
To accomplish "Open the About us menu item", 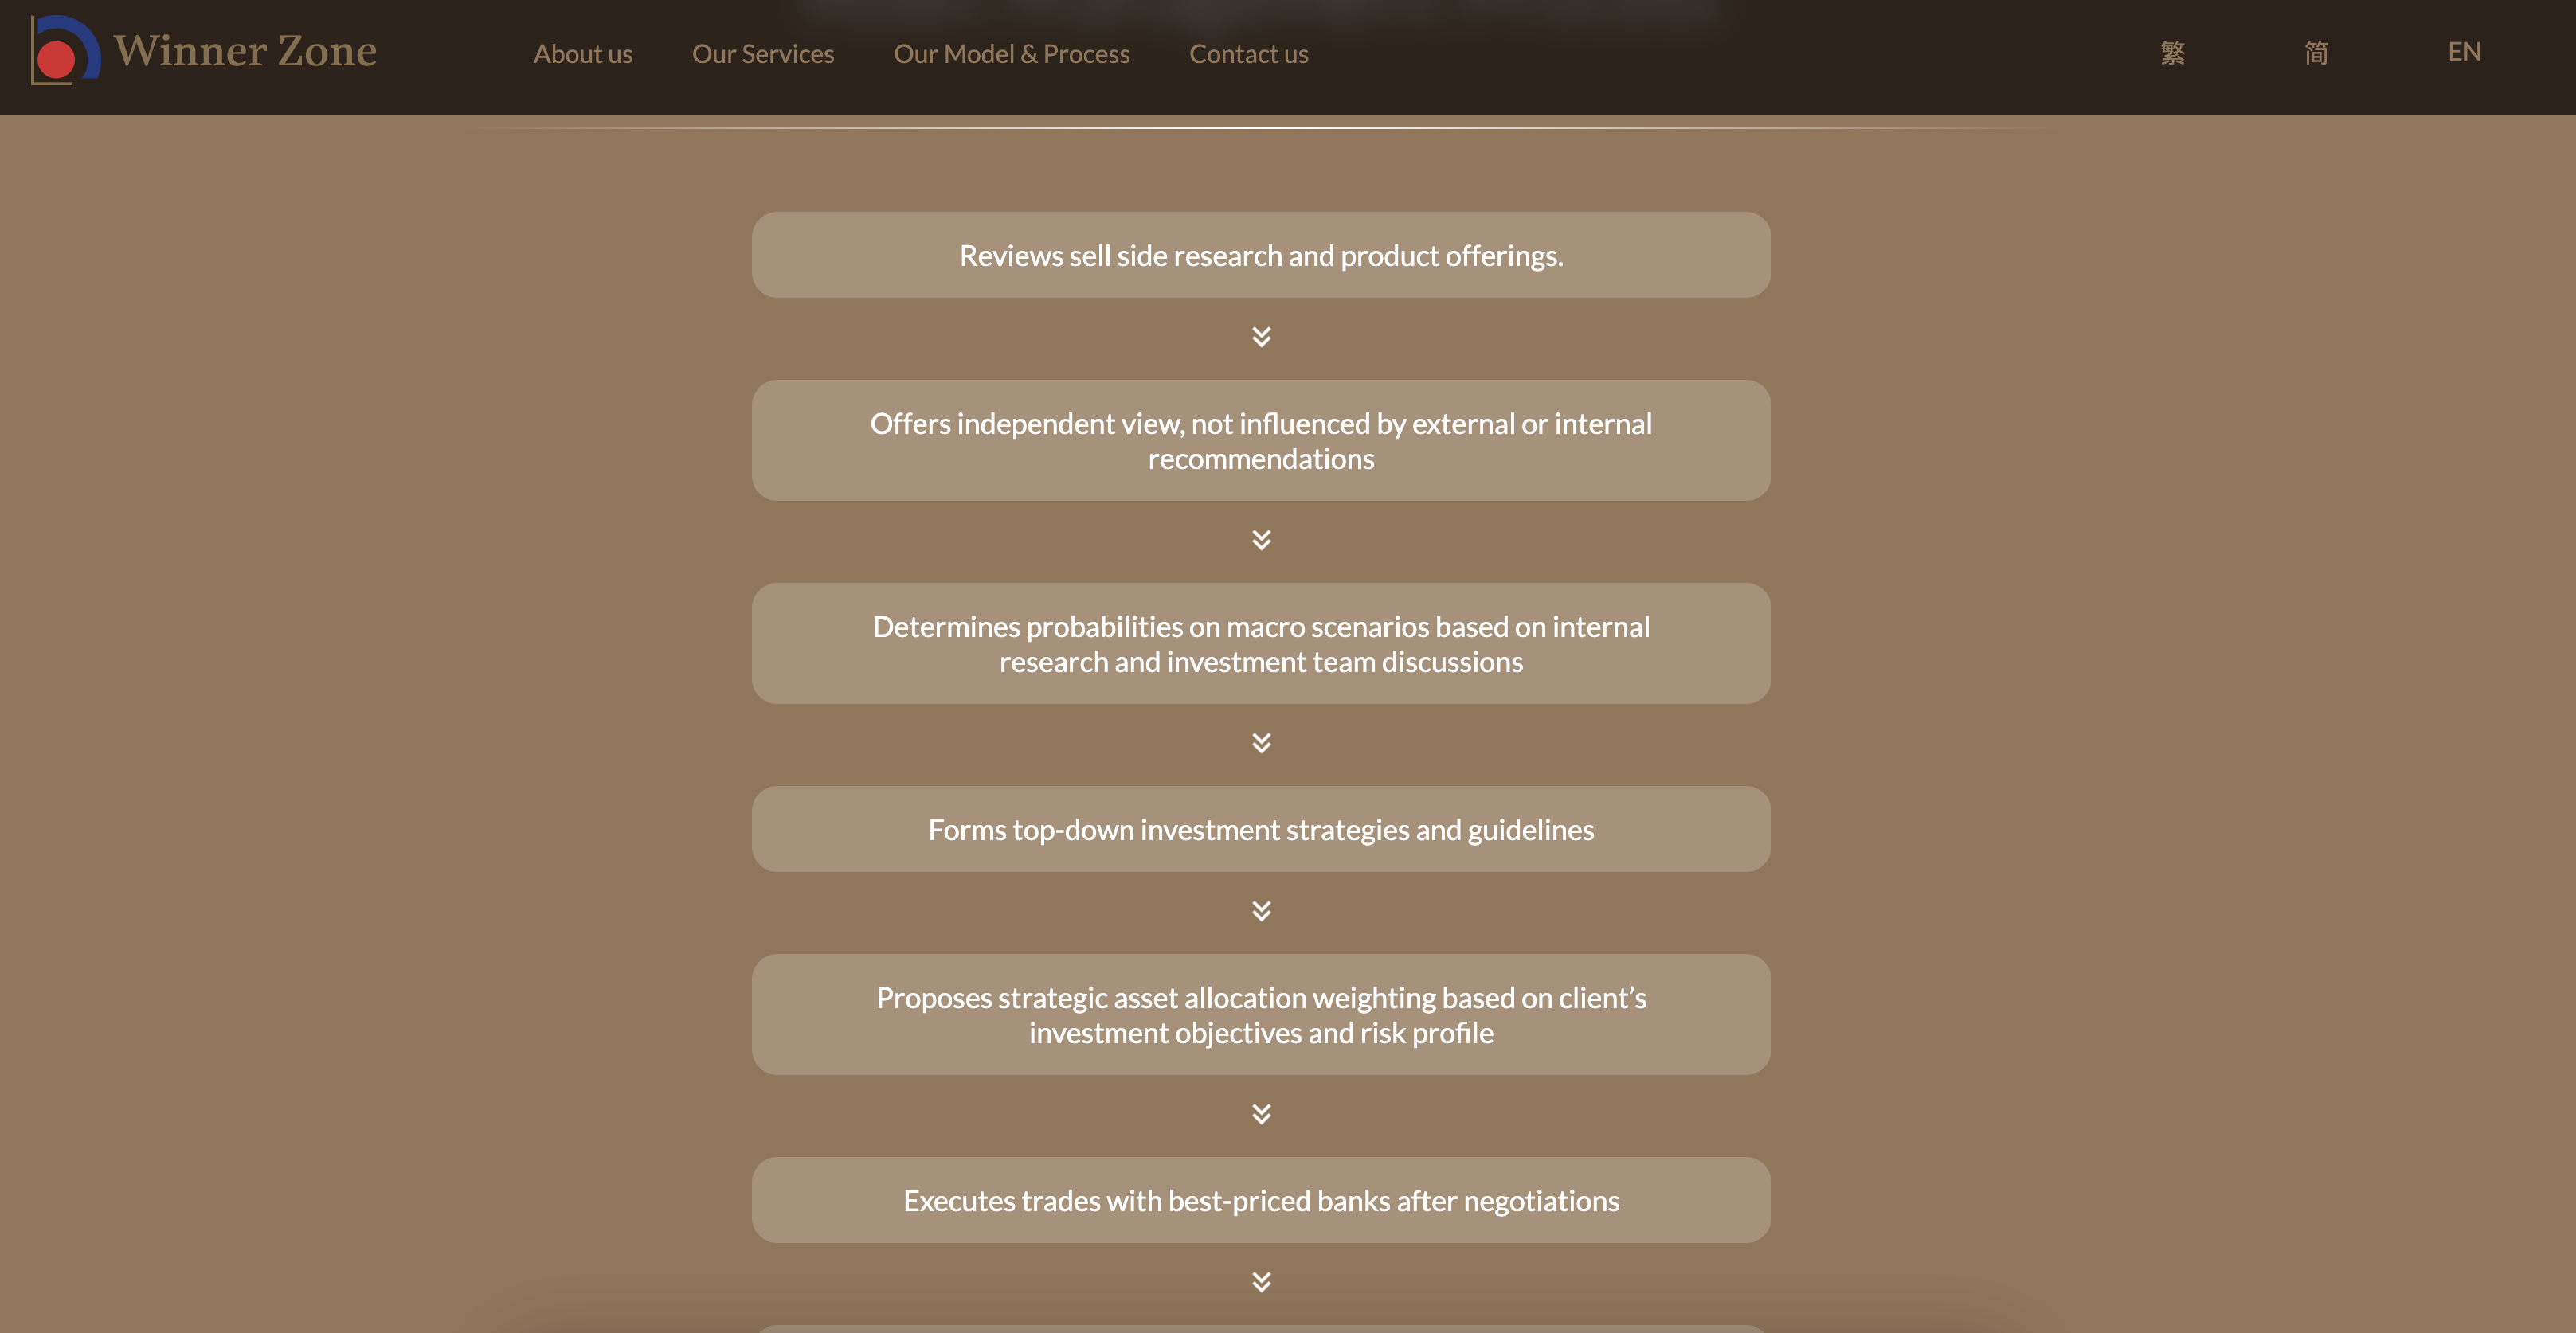I will tap(583, 54).
